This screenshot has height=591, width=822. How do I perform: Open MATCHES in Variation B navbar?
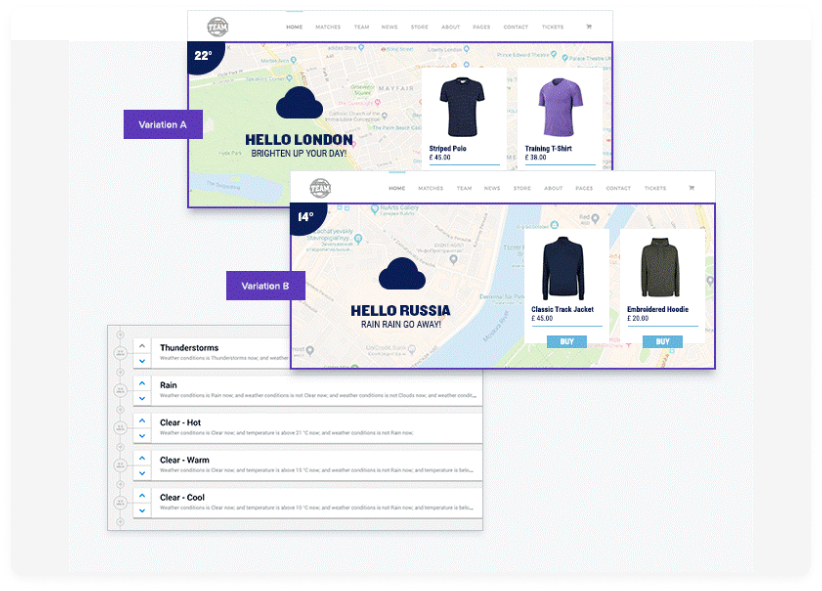(x=431, y=188)
